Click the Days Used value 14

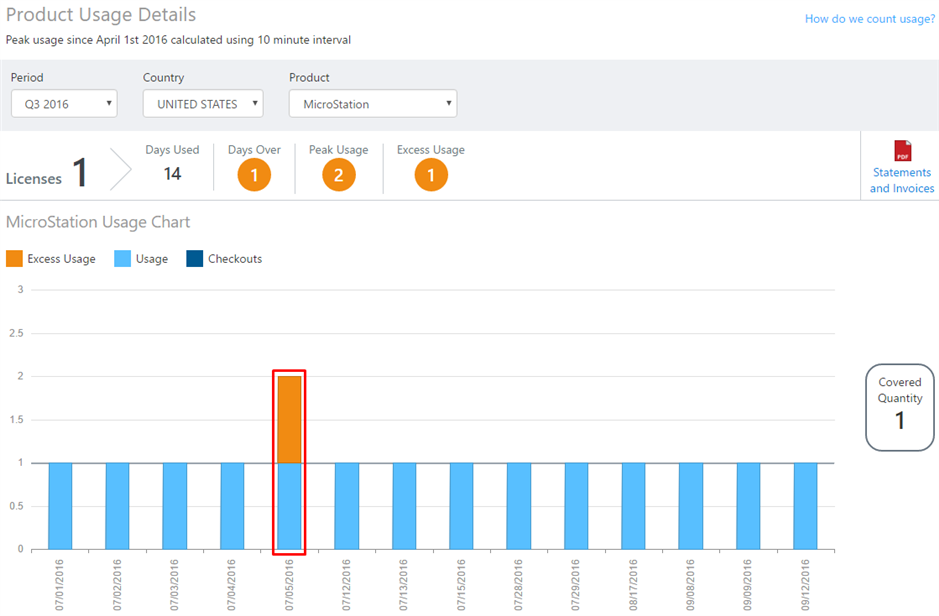(172, 174)
